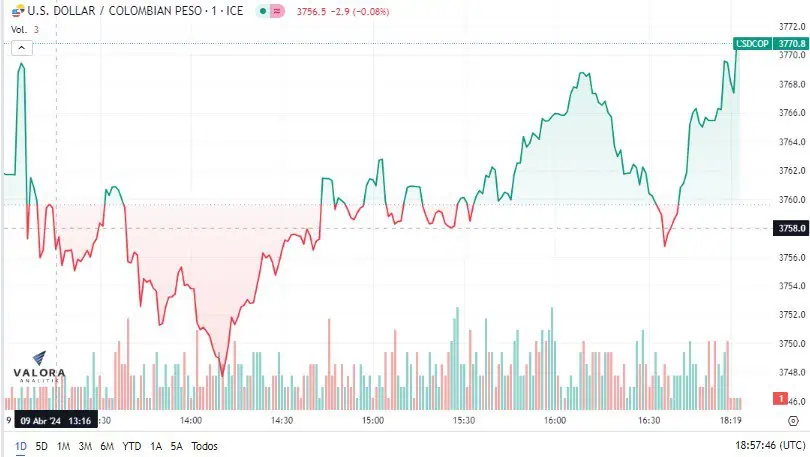Click the green market status dot

tap(263, 11)
